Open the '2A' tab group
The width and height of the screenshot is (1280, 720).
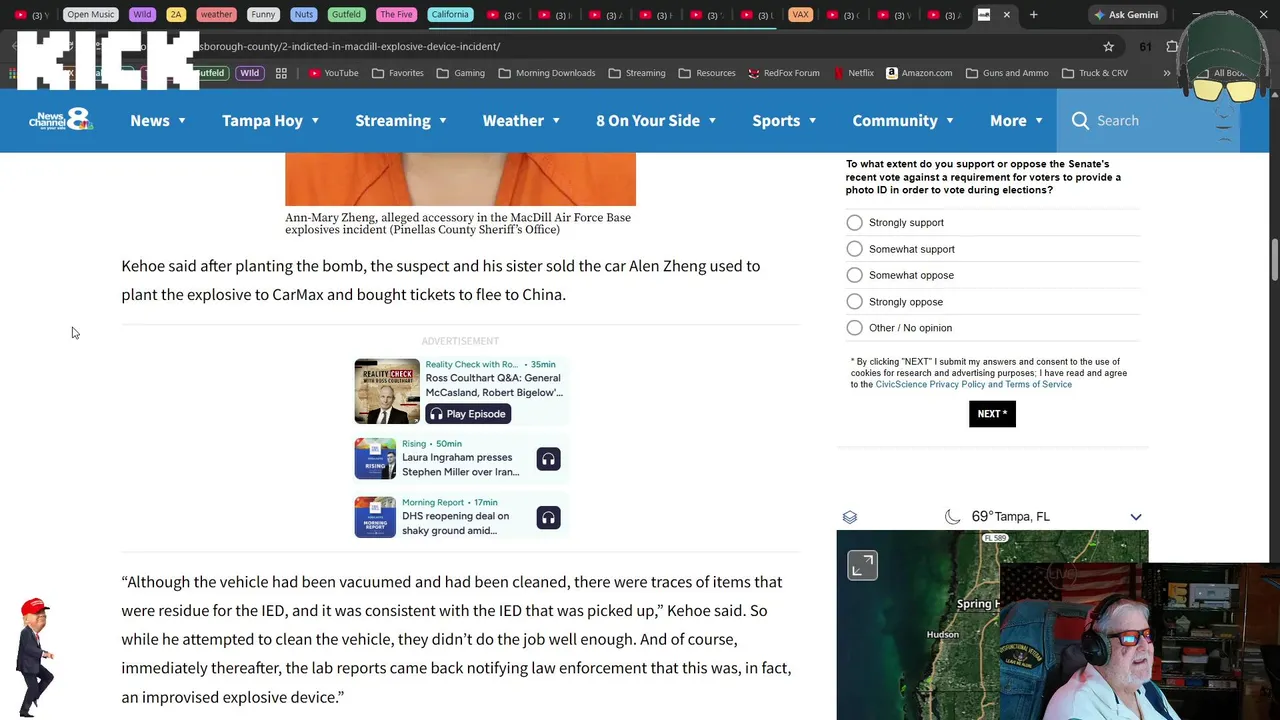(x=176, y=15)
